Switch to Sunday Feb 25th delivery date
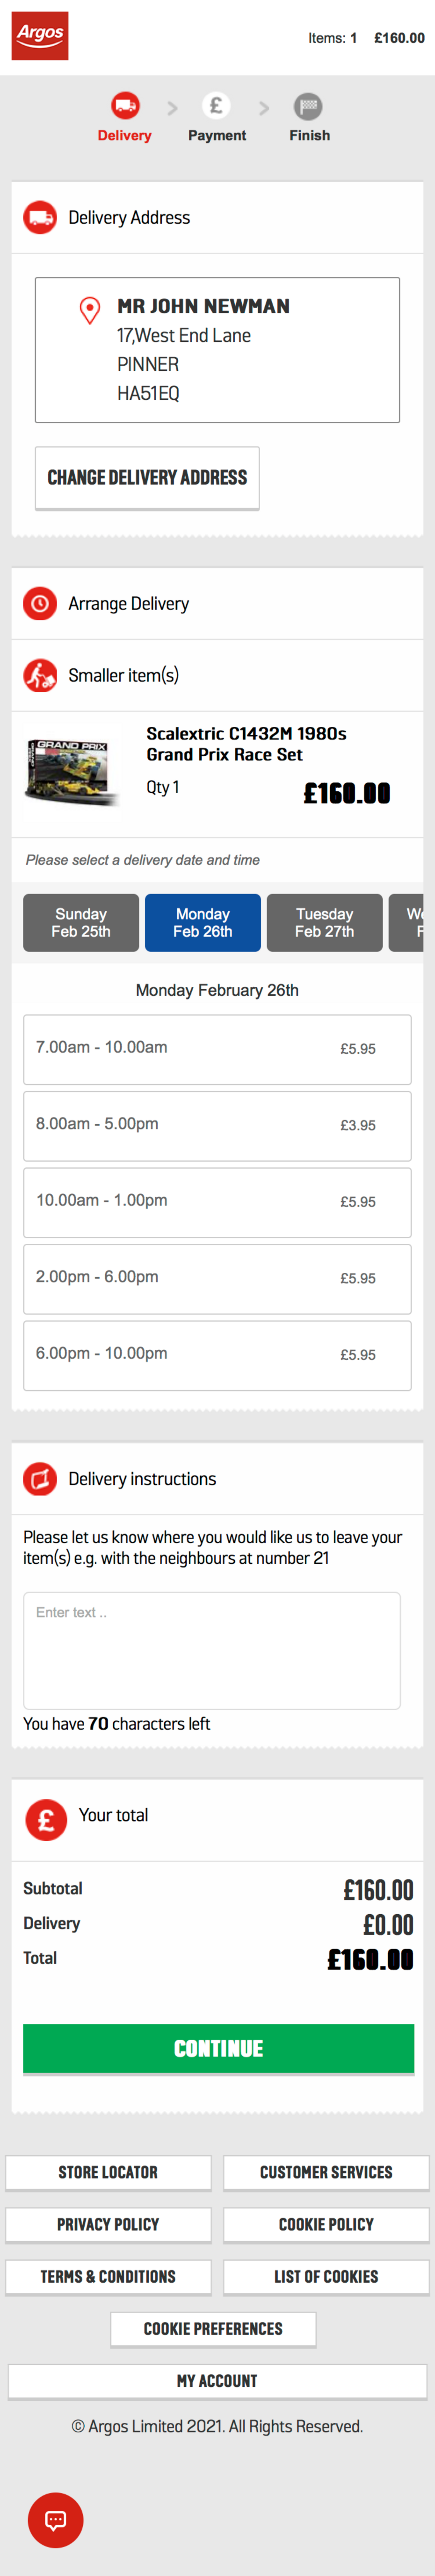This screenshot has height=2576, width=435. pyautogui.click(x=80, y=922)
